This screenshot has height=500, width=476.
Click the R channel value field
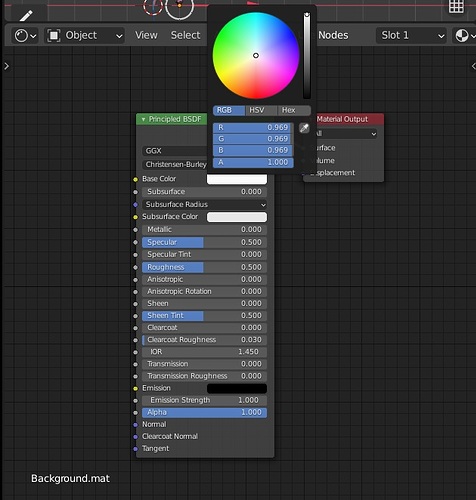pos(253,128)
